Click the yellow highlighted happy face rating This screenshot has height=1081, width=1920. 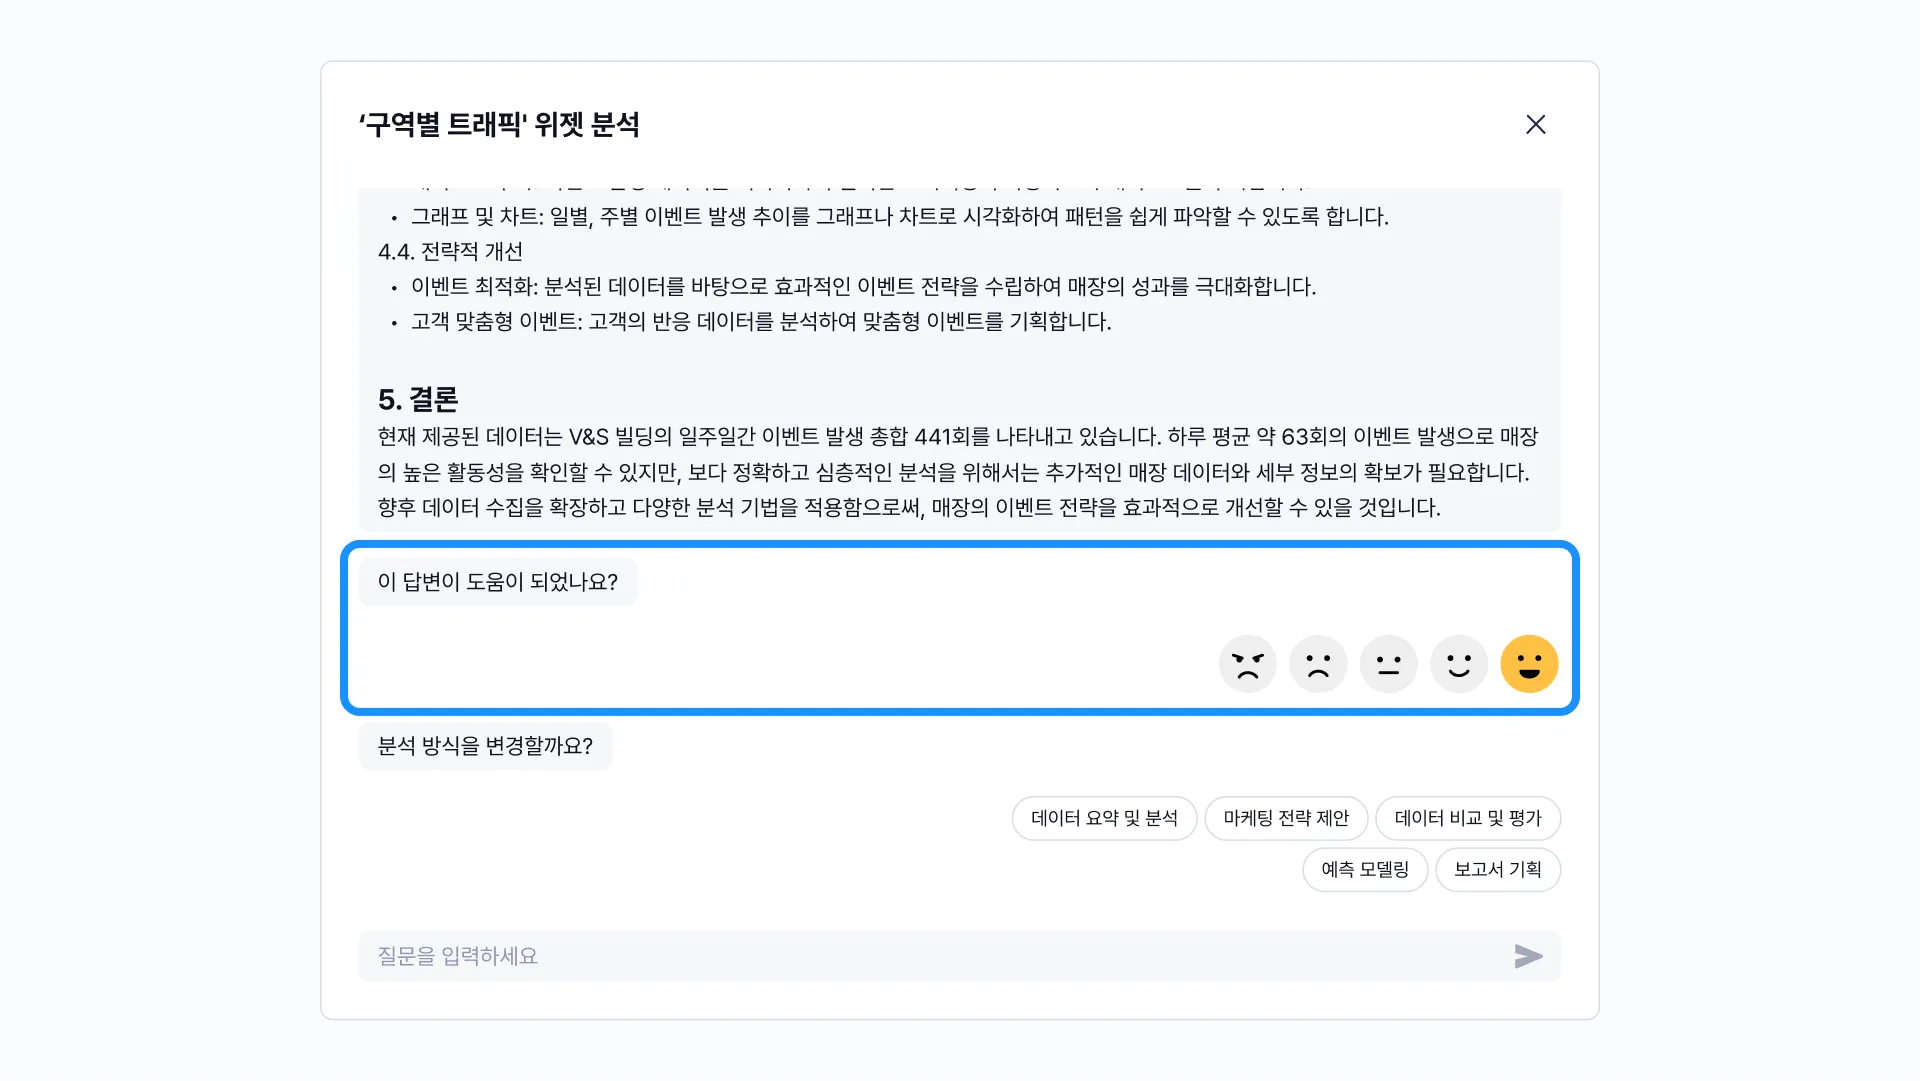pyautogui.click(x=1529, y=664)
